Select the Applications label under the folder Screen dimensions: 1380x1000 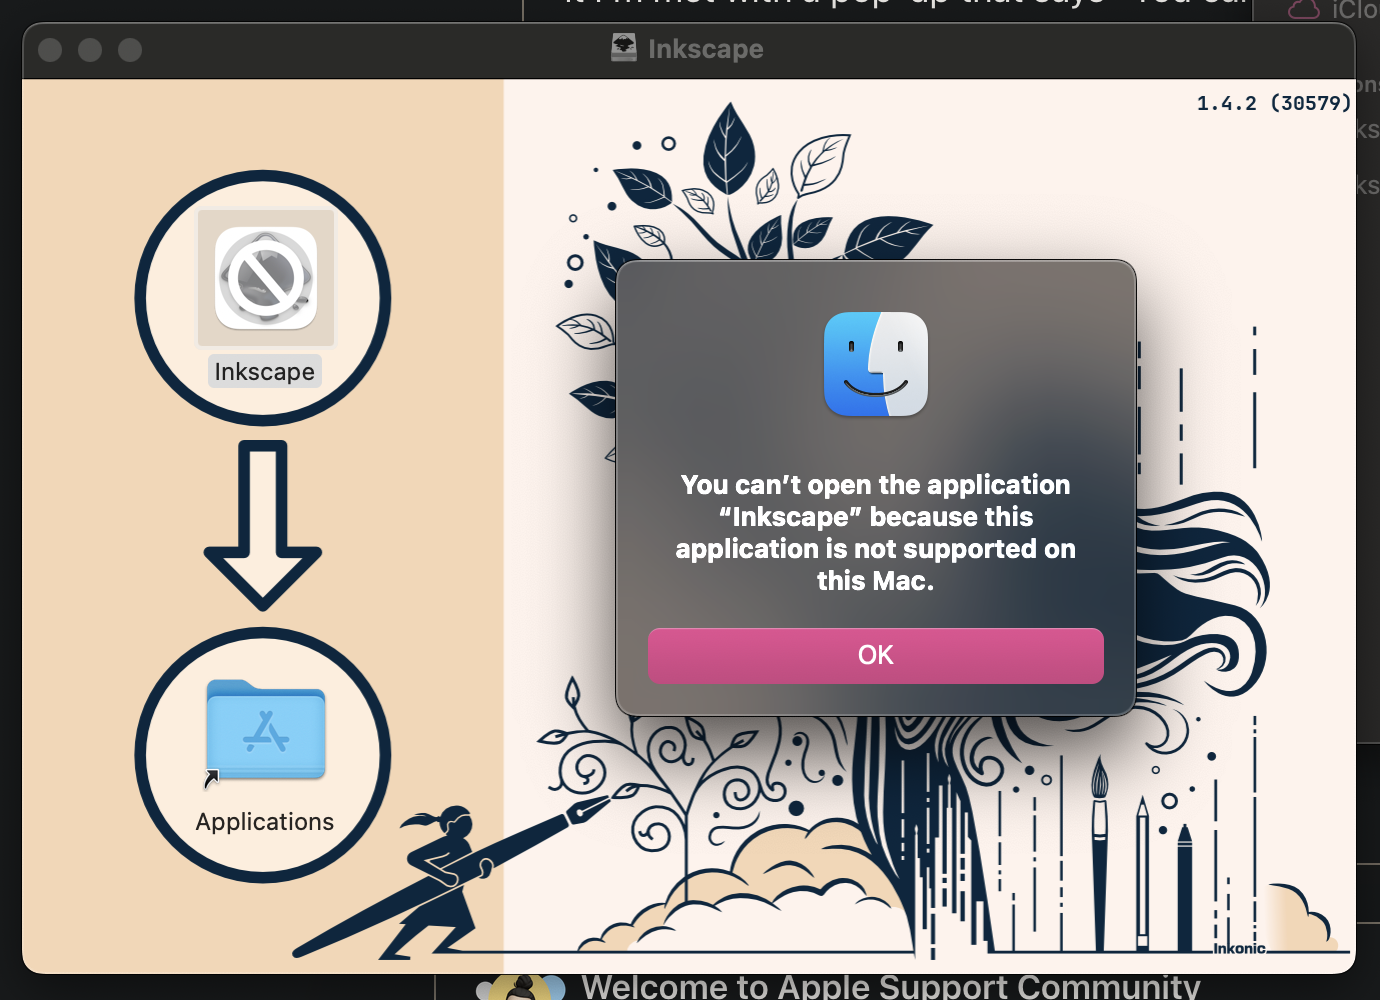[x=264, y=821]
